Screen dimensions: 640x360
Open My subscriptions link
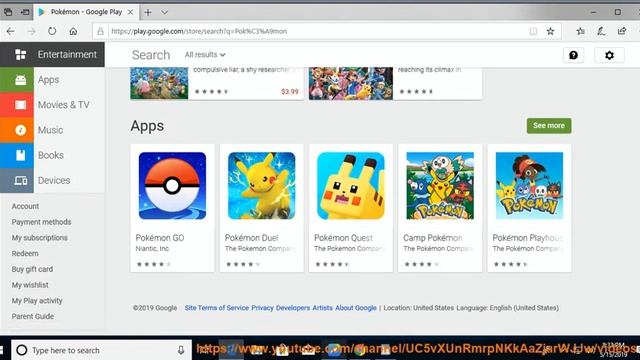[40, 238]
